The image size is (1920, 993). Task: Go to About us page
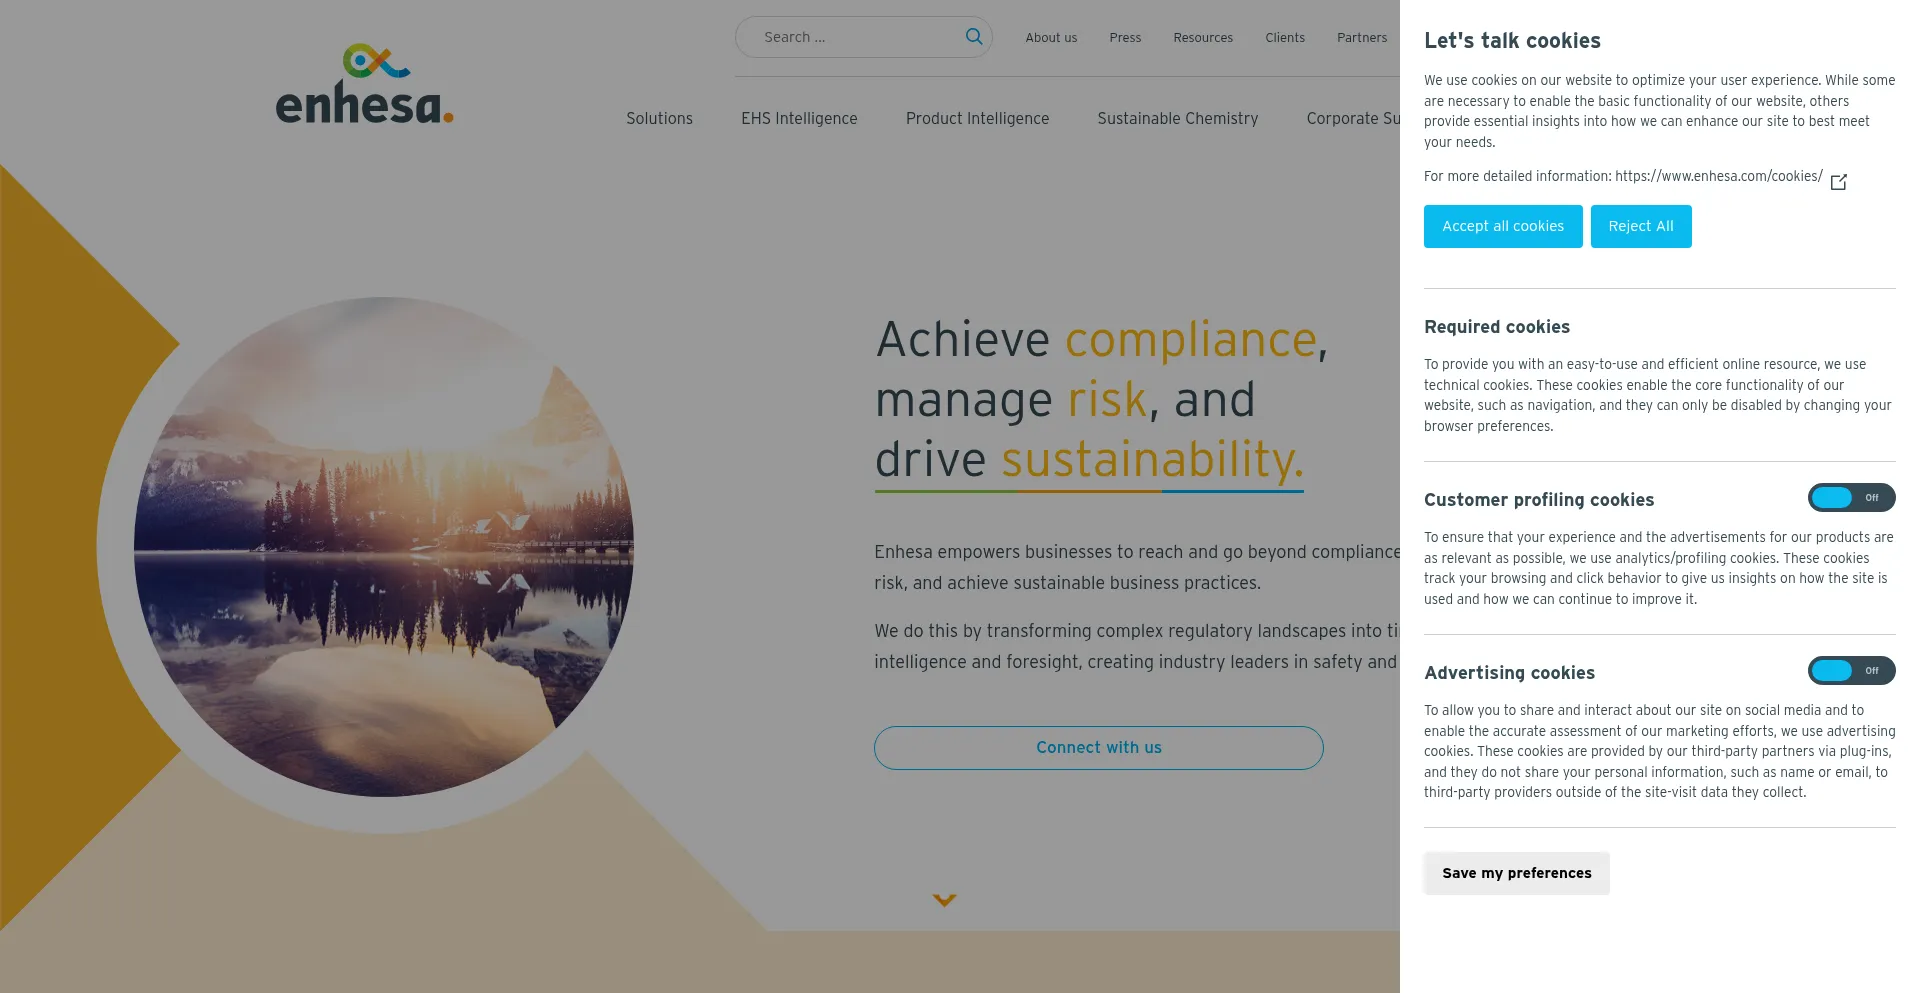tap(1051, 38)
